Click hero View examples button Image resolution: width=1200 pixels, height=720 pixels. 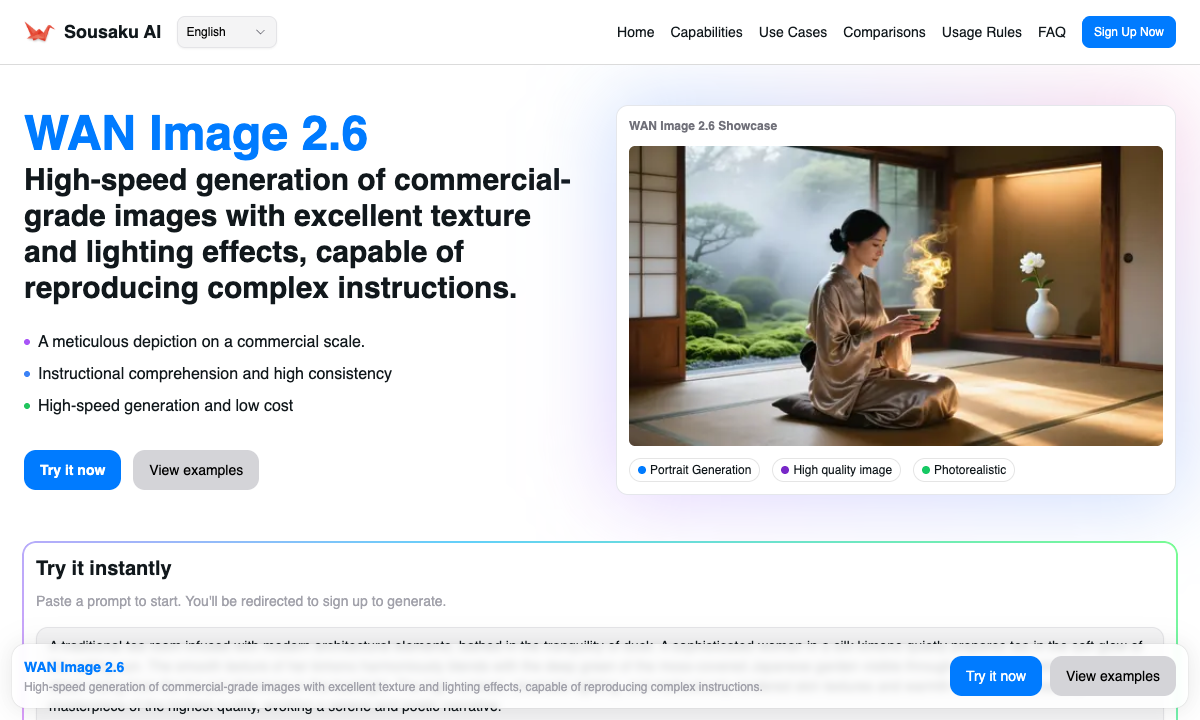click(x=196, y=470)
